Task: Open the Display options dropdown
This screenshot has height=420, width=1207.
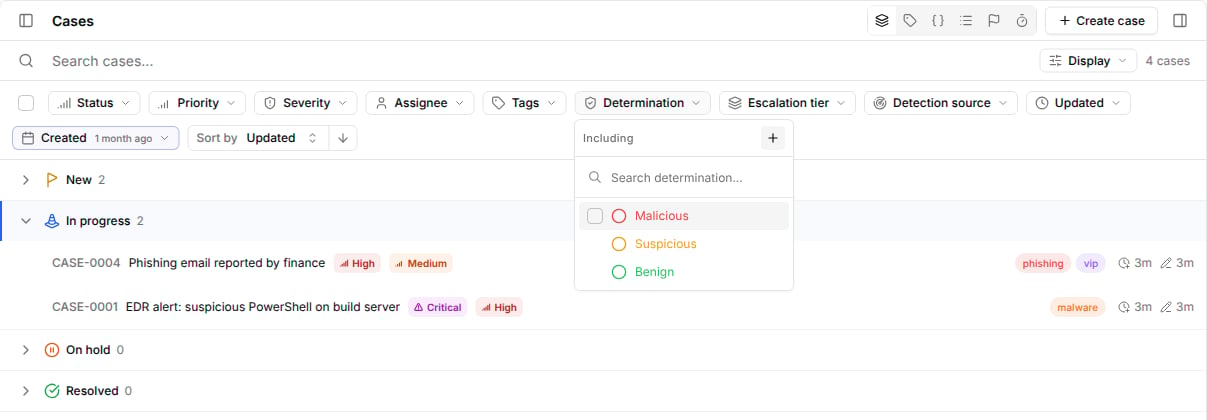Action: [x=1088, y=61]
